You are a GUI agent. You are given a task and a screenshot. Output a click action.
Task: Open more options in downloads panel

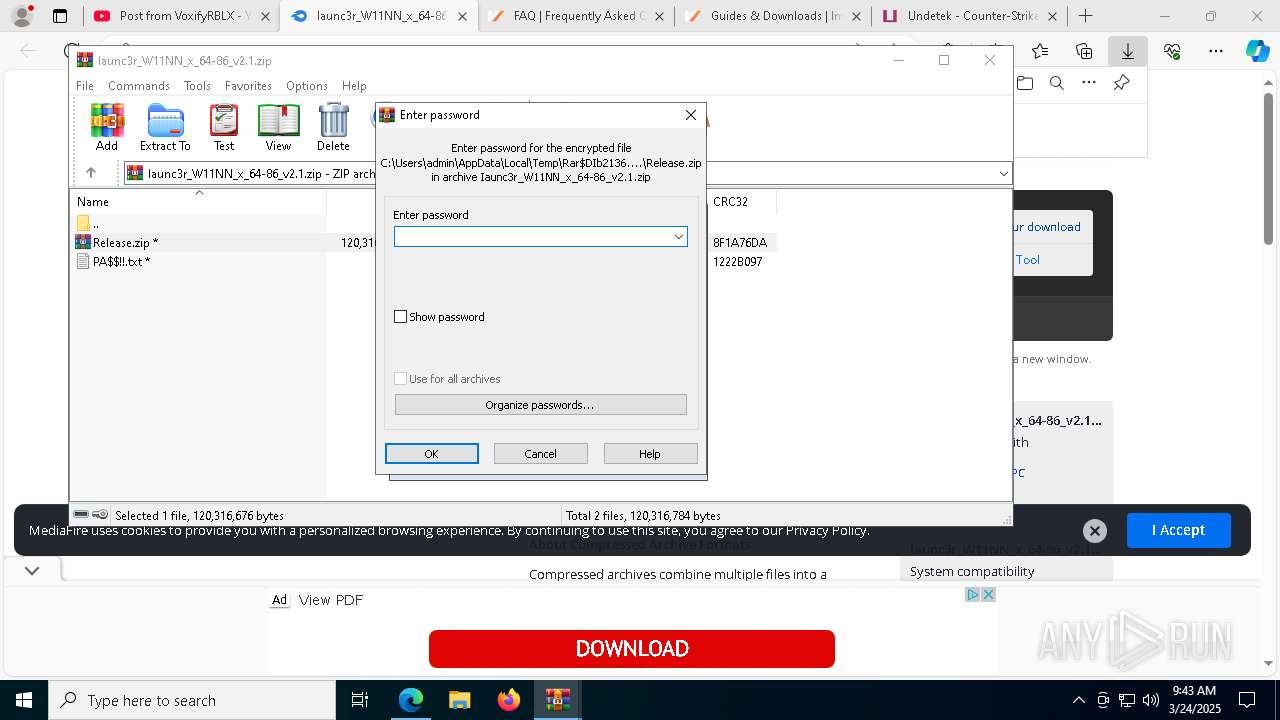[x=1089, y=83]
